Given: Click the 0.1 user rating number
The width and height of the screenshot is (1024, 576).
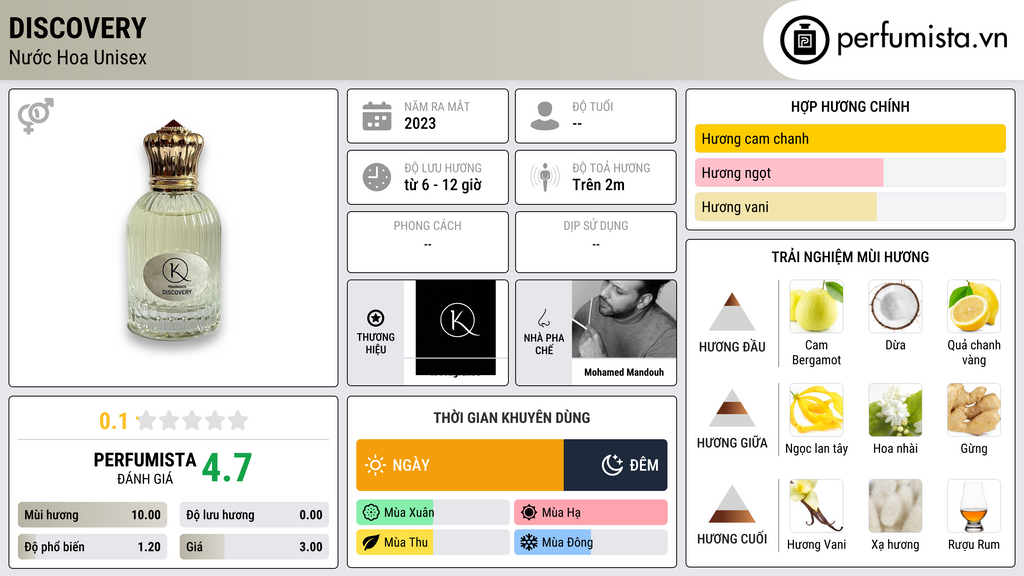Looking at the screenshot, I should tap(113, 421).
